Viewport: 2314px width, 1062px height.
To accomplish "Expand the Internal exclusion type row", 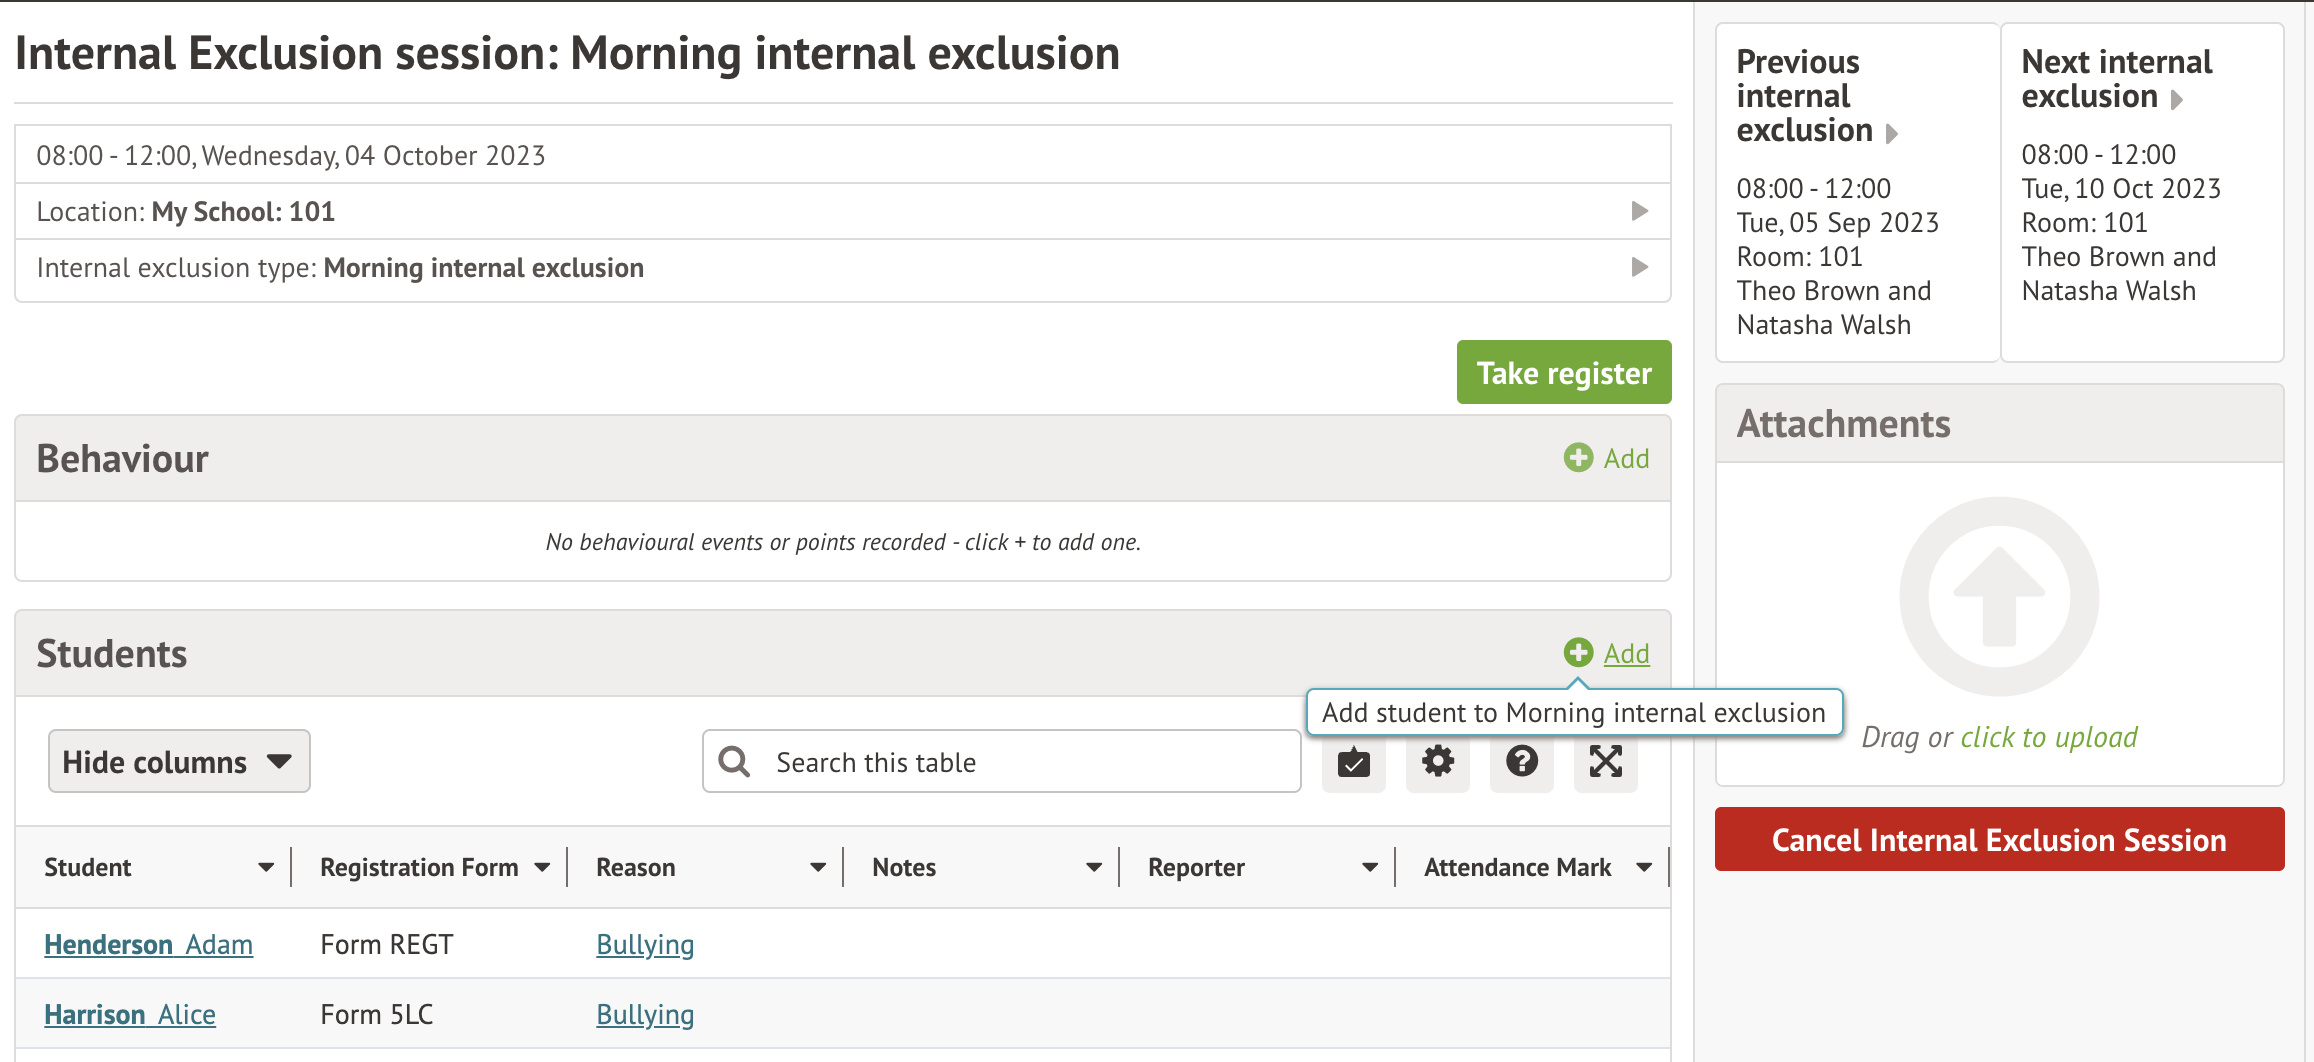I will point(1639,267).
